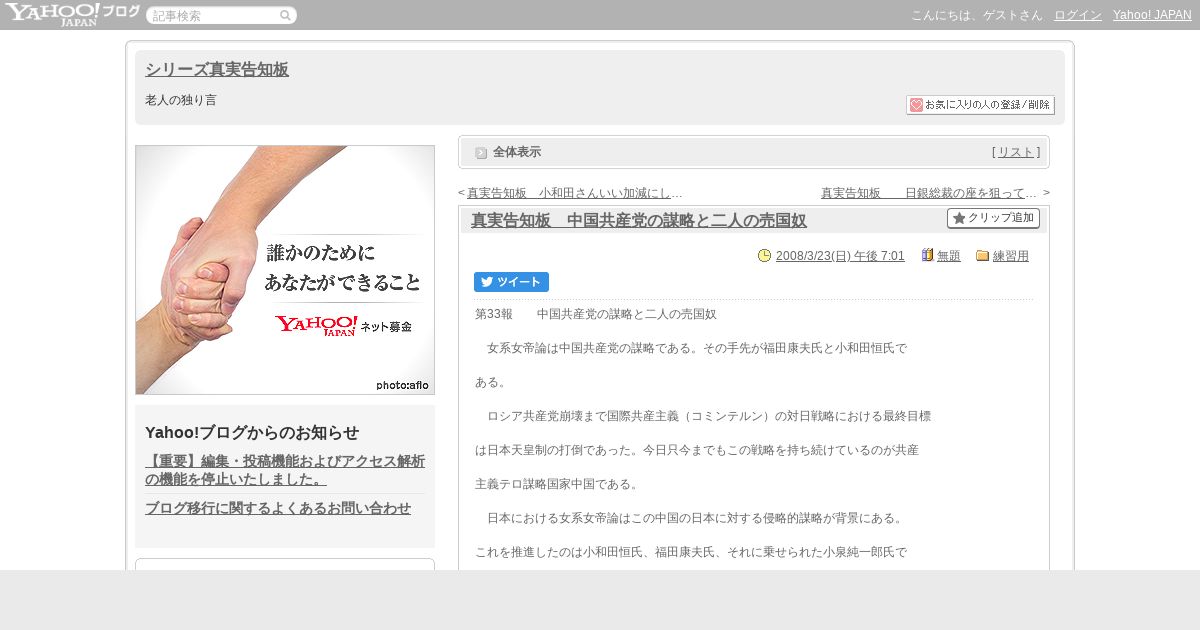Open 【重要】編集・投稿機能 停止 notice link

click(x=285, y=470)
